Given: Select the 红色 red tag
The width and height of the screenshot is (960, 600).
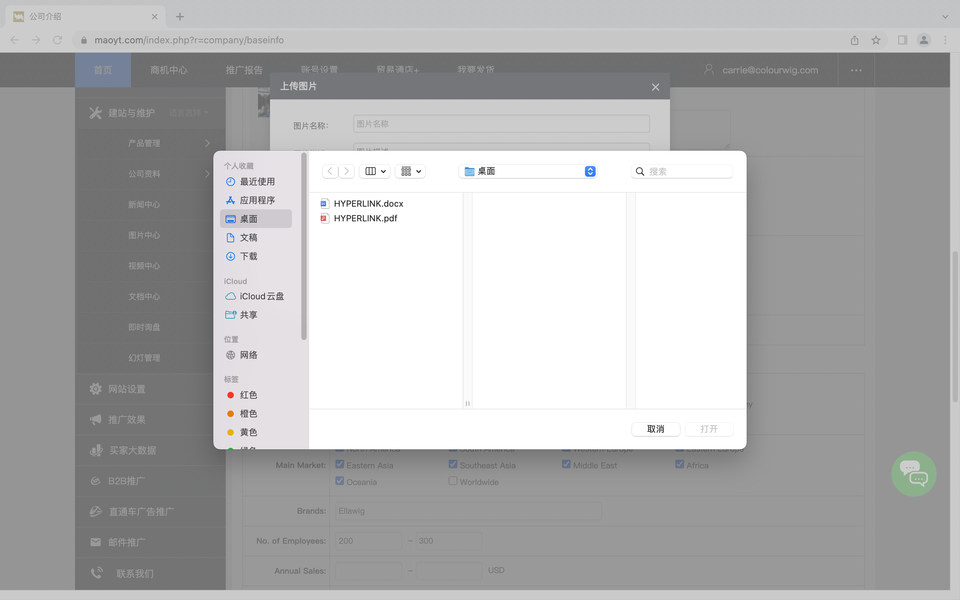Looking at the screenshot, I should point(248,395).
